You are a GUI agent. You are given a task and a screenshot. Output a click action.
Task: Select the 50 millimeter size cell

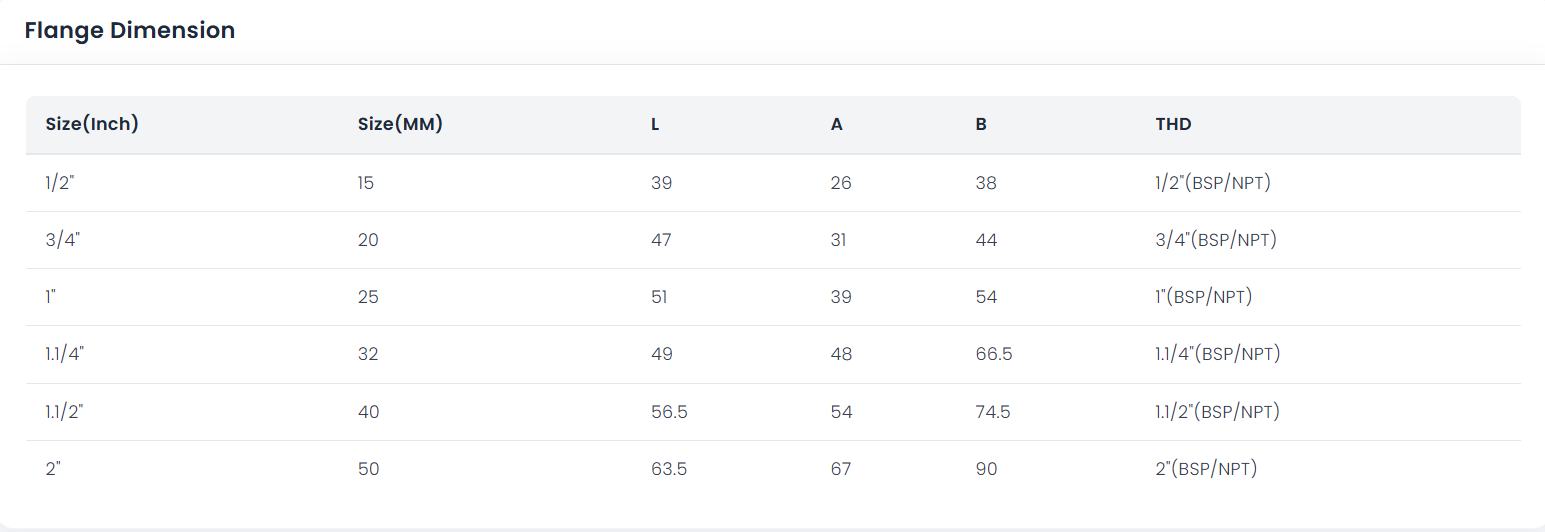368,469
